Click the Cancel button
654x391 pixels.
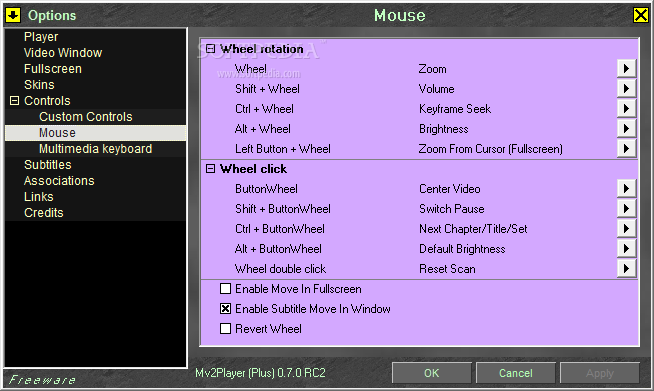[516, 373]
